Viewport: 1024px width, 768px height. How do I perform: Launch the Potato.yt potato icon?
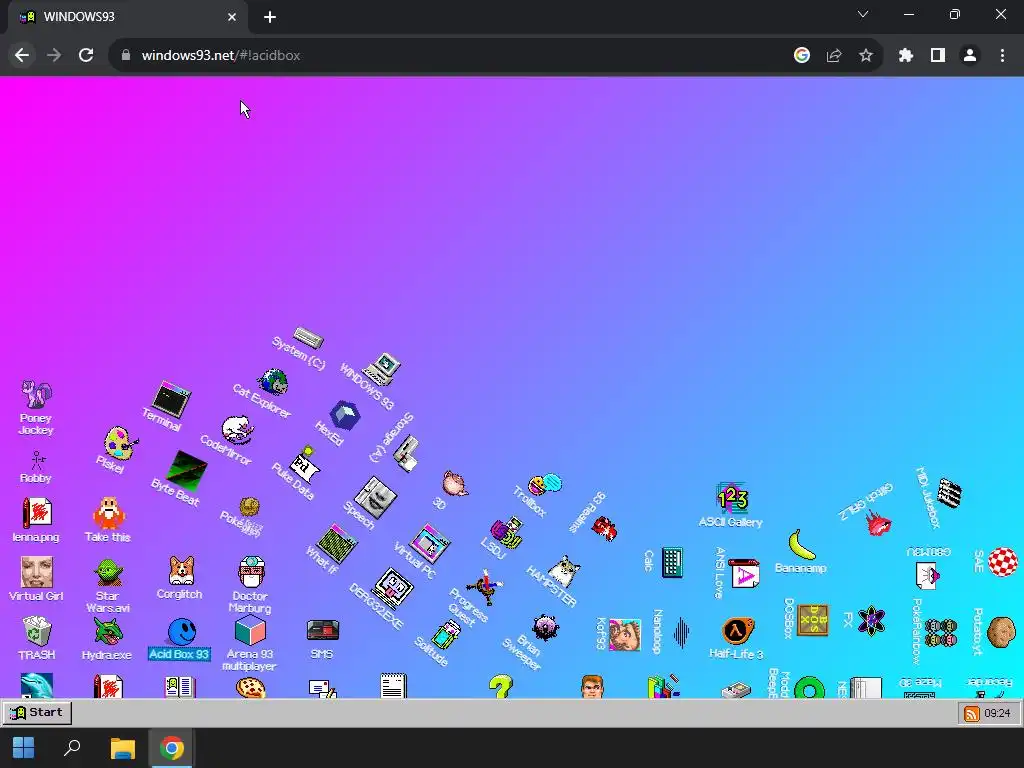click(x=1001, y=632)
